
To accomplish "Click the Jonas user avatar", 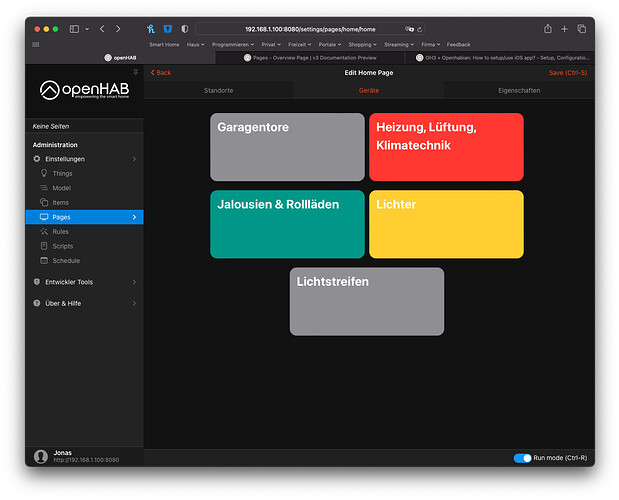I will (x=41, y=456).
